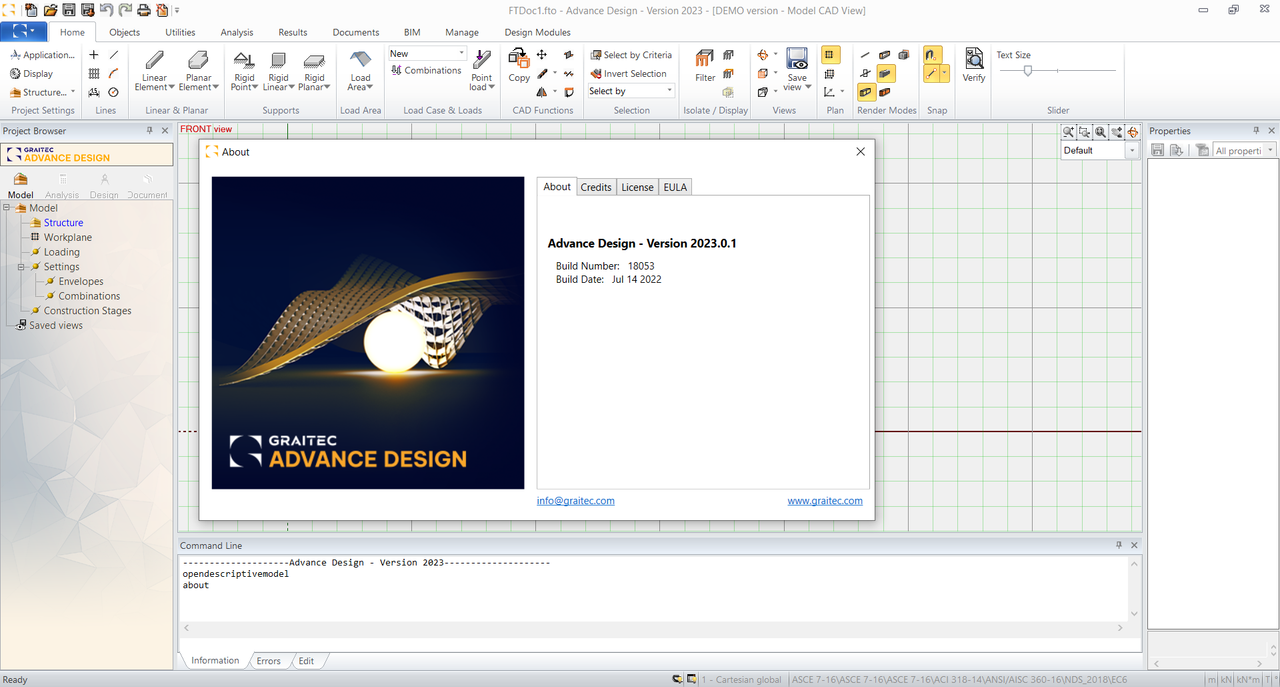Click the Move icon in CAD Functions

click(542, 55)
